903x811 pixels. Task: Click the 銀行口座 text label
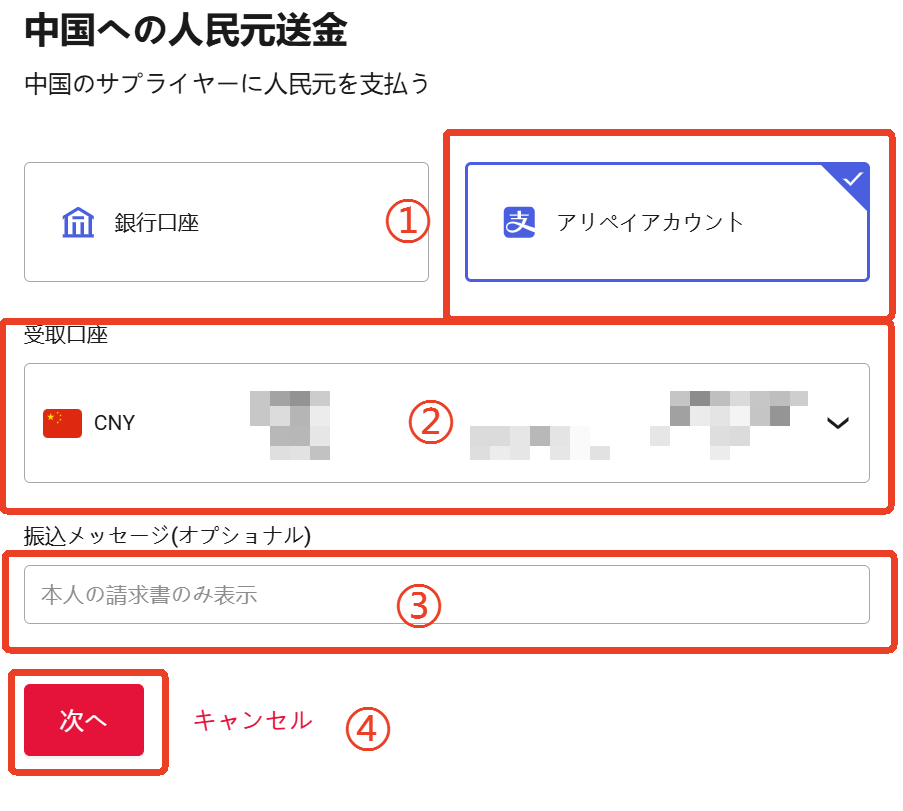click(x=157, y=223)
